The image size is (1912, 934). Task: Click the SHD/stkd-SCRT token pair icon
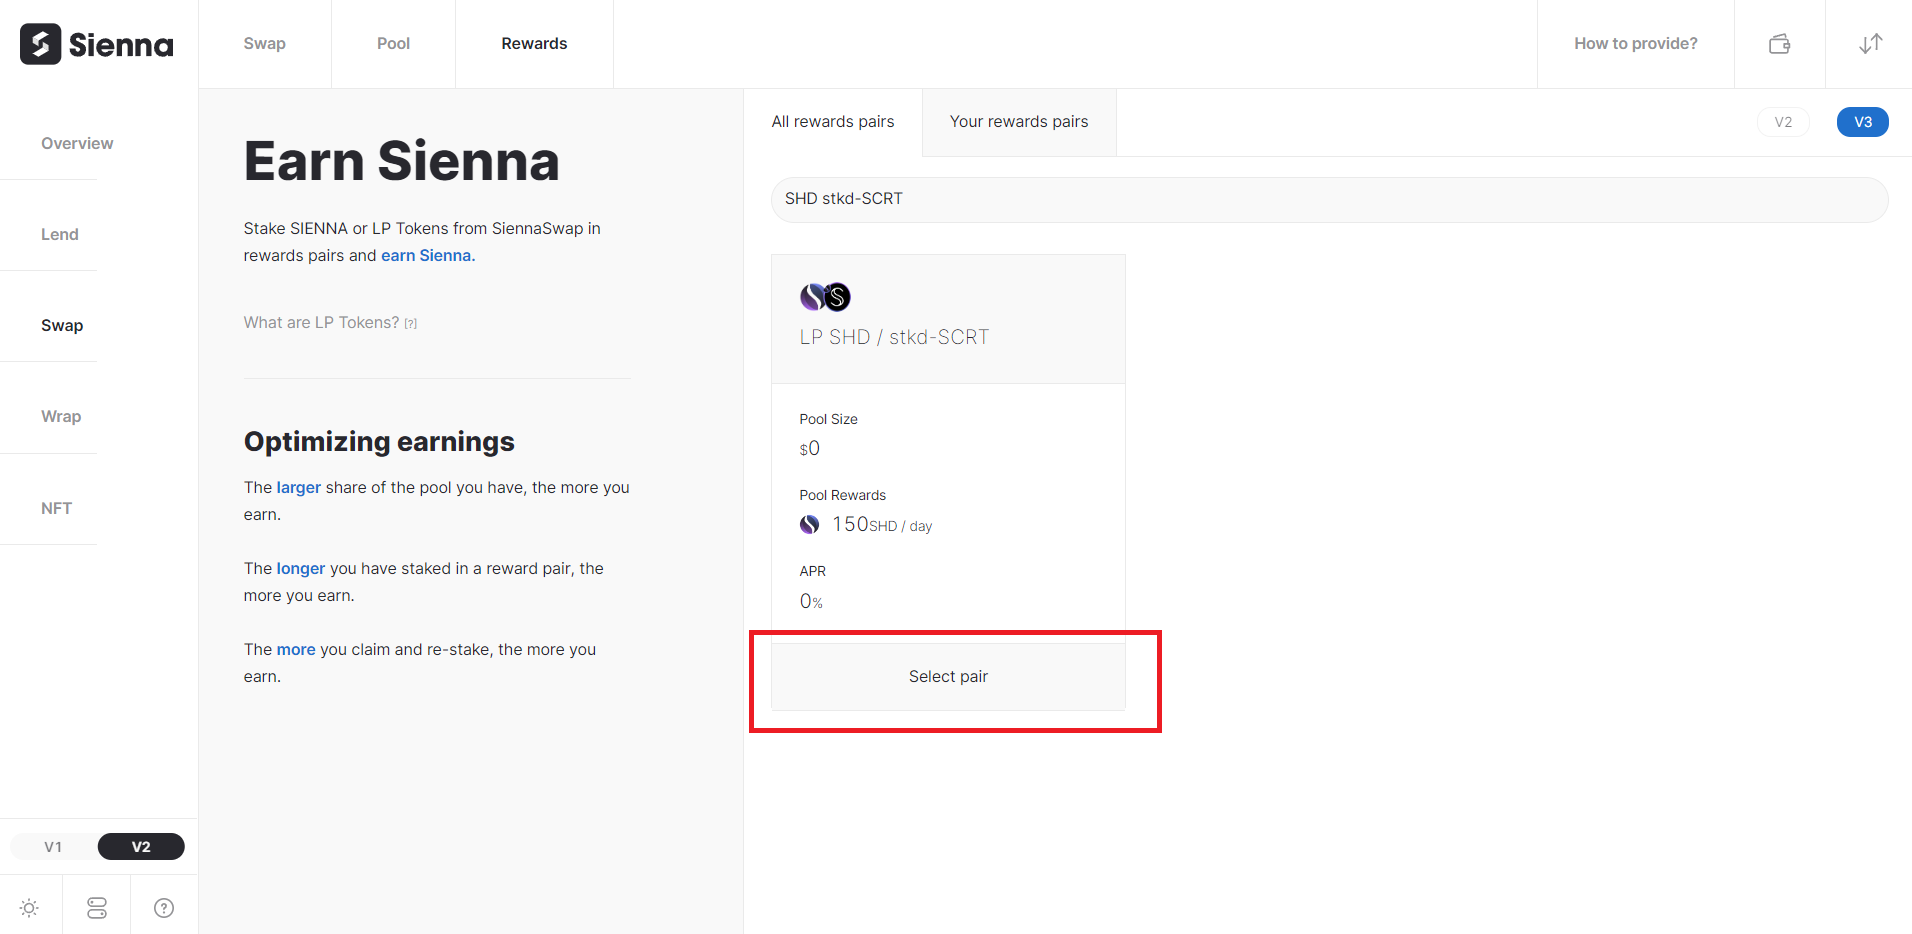pos(825,297)
